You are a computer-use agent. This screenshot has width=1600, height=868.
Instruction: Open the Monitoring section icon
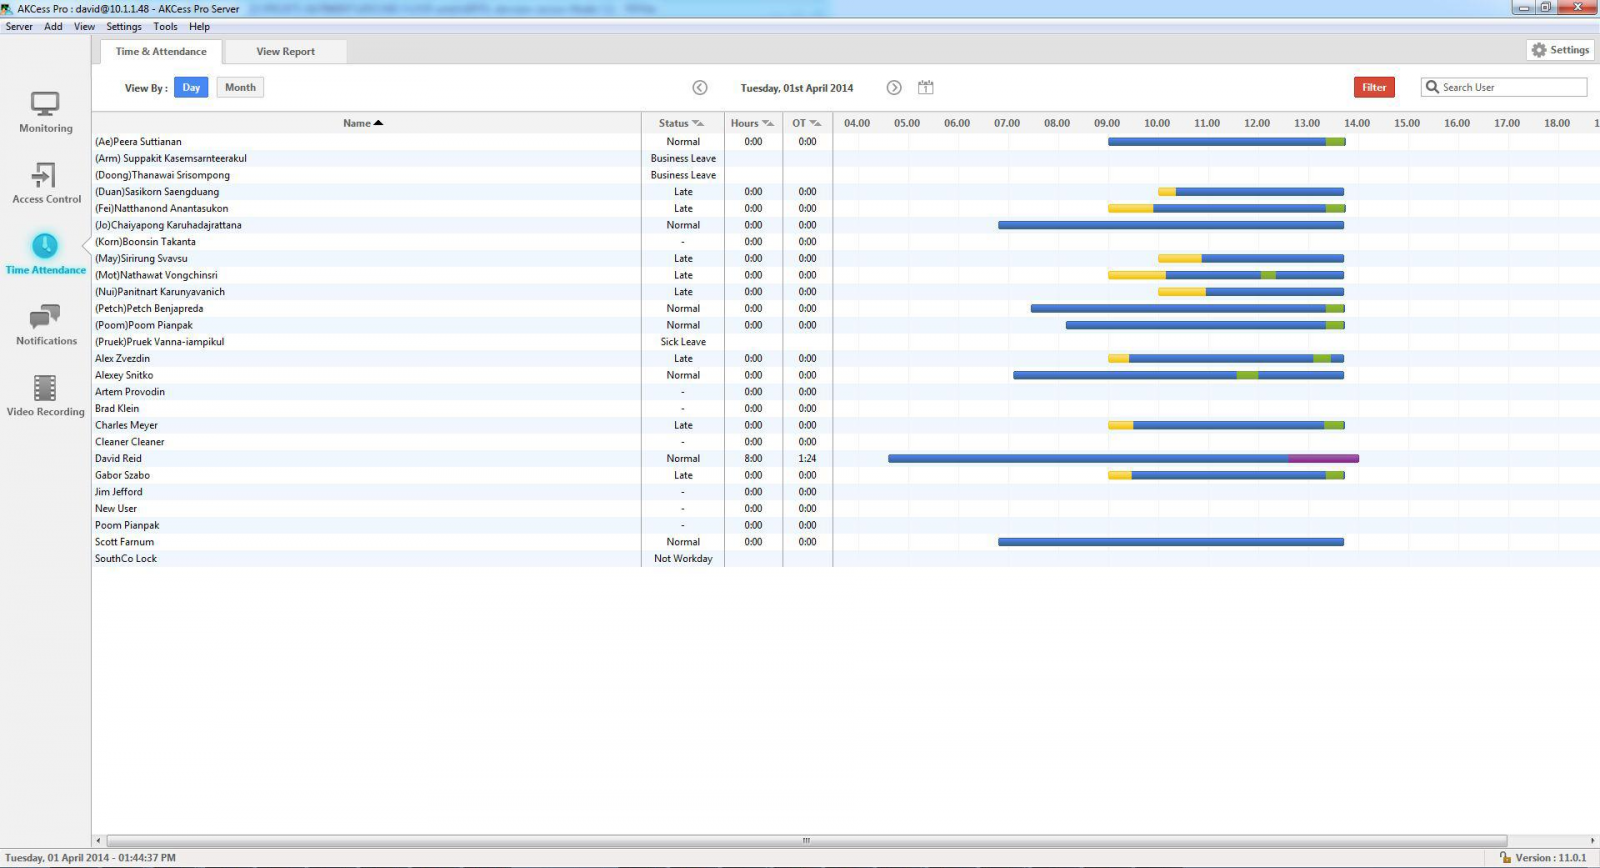[45, 104]
